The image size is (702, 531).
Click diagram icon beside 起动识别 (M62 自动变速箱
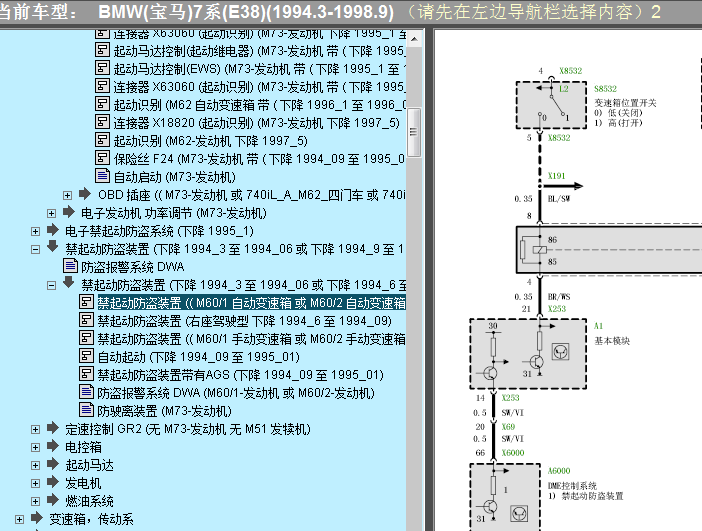click(x=102, y=104)
